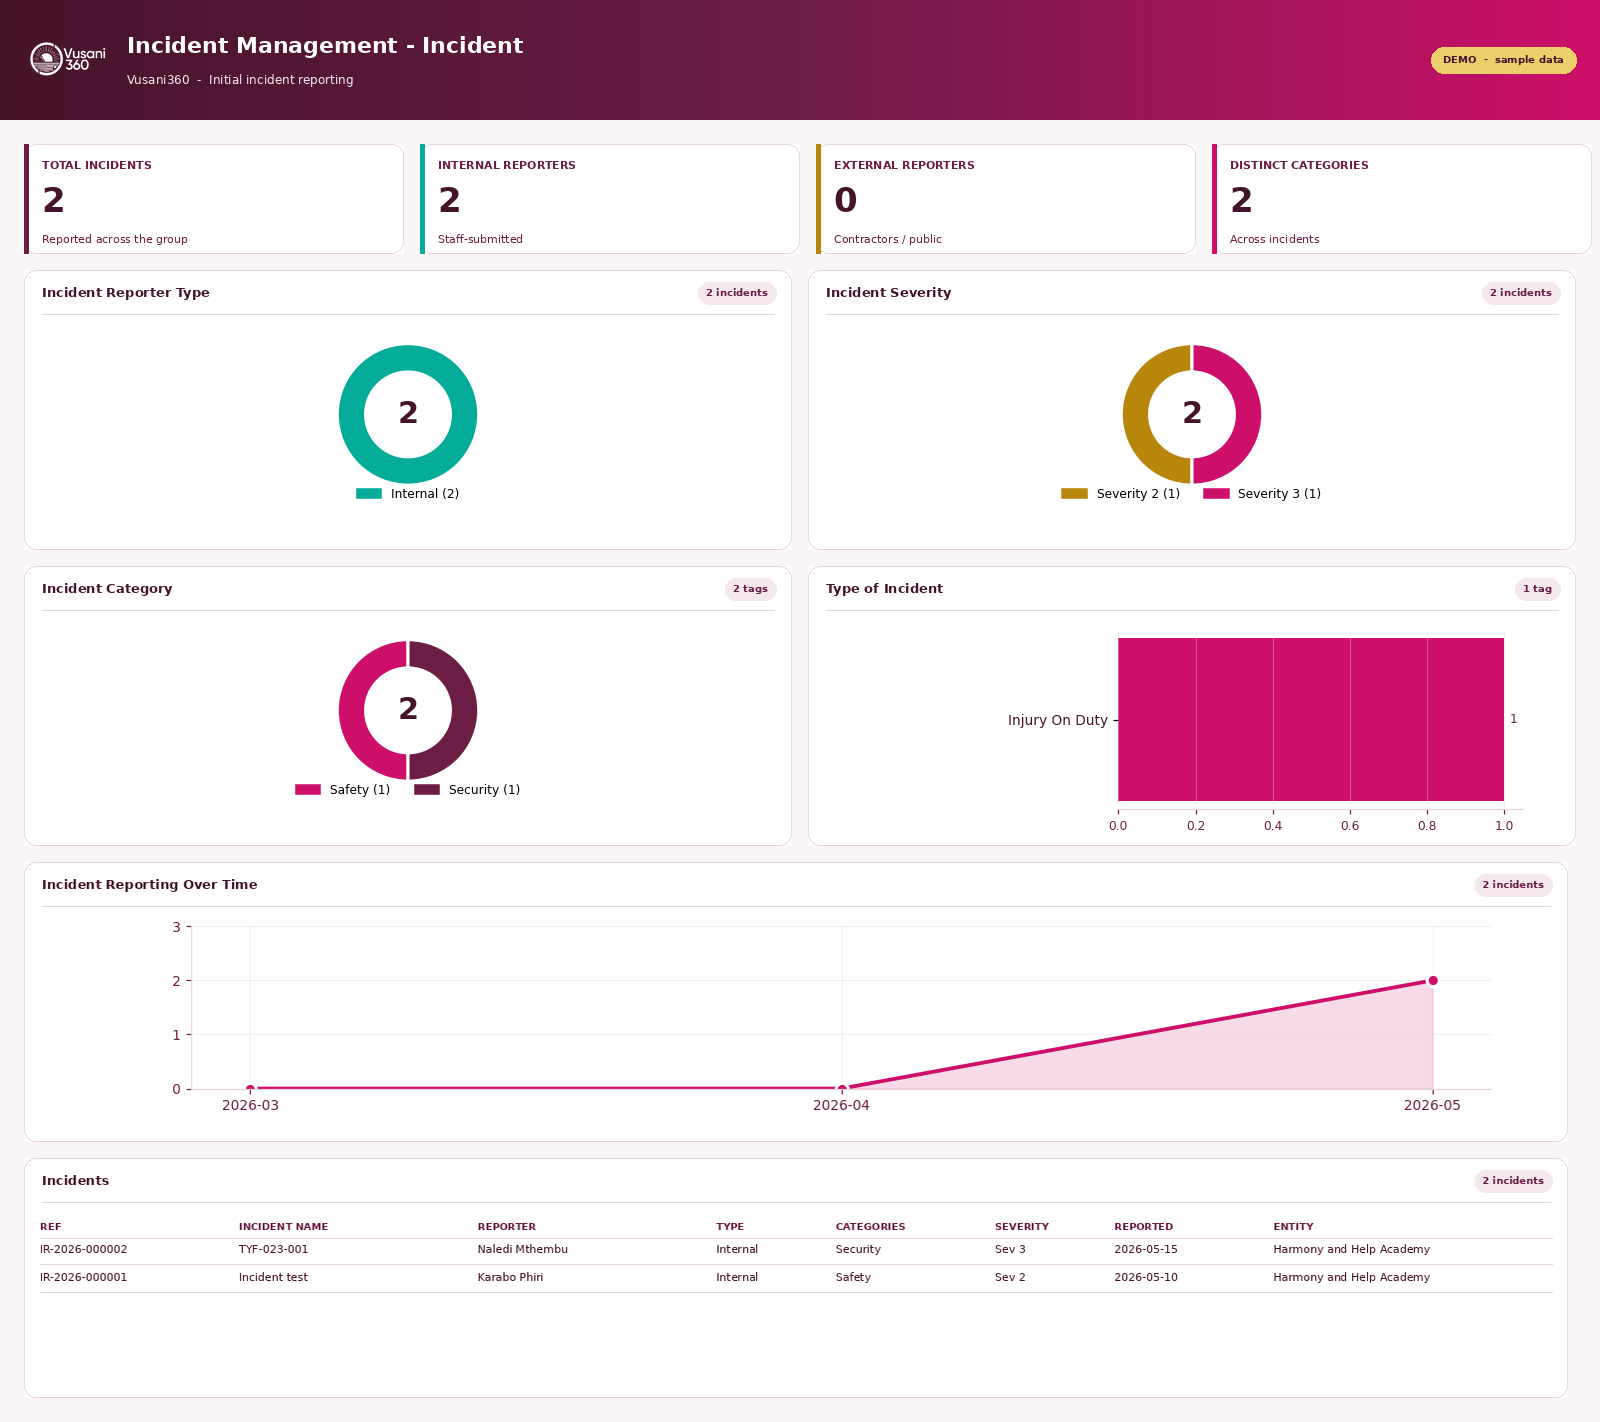Click the Severity 3 legend swatch
1600x1422 pixels.
[x=1216, y=493]
